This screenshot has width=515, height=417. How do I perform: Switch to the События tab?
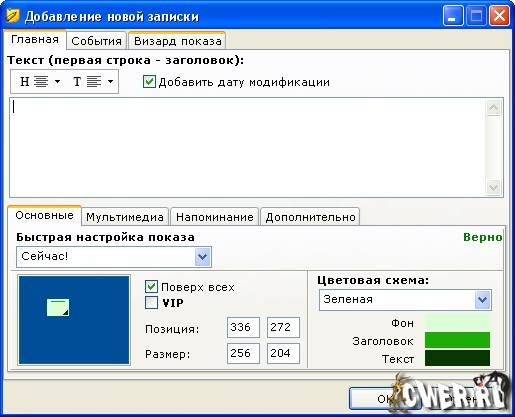tap(96, 41)
